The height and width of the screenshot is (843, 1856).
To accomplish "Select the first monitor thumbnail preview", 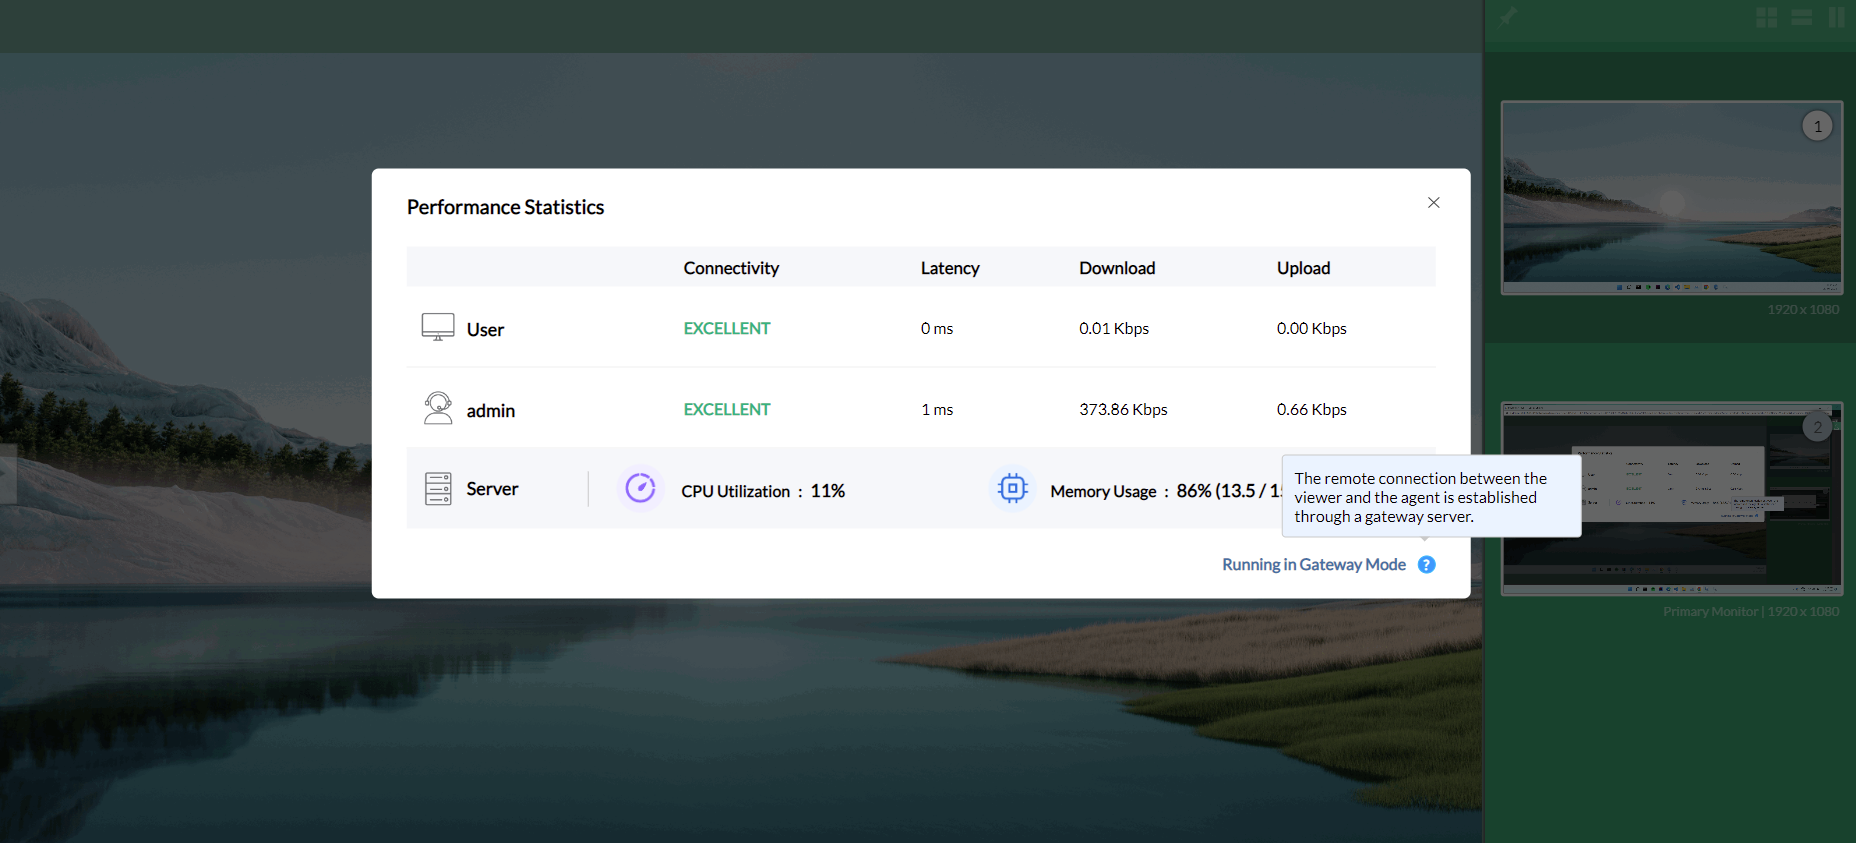I will [1670, 198].
